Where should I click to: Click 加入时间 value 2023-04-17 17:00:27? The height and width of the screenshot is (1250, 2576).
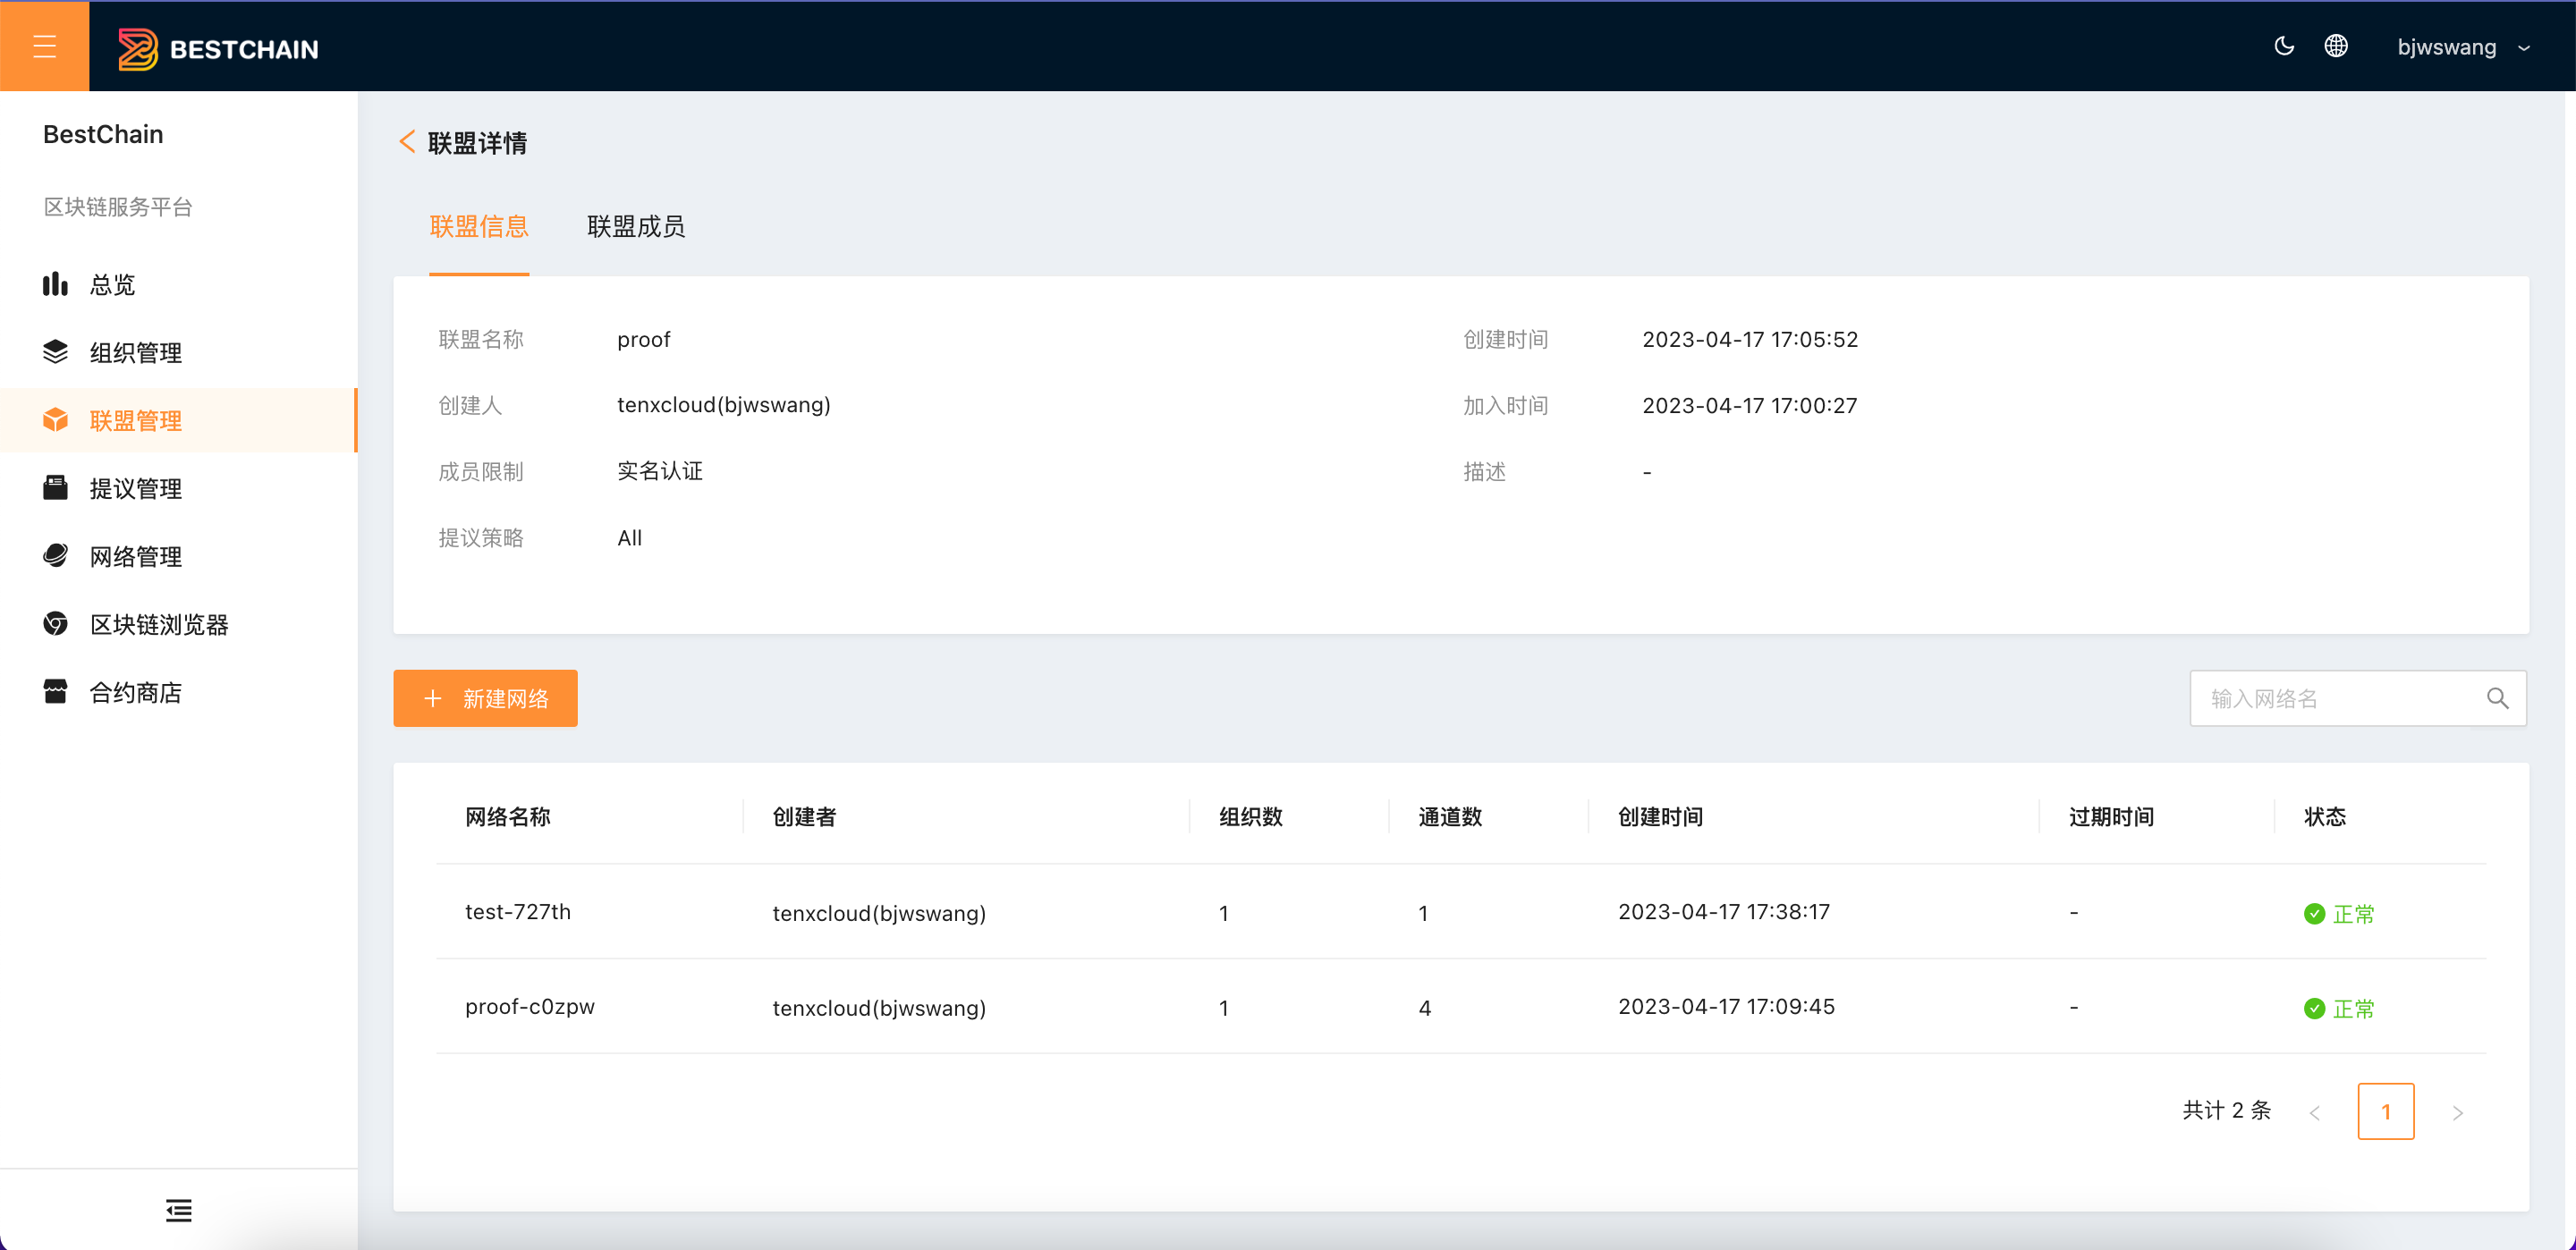click(1750, 405)
